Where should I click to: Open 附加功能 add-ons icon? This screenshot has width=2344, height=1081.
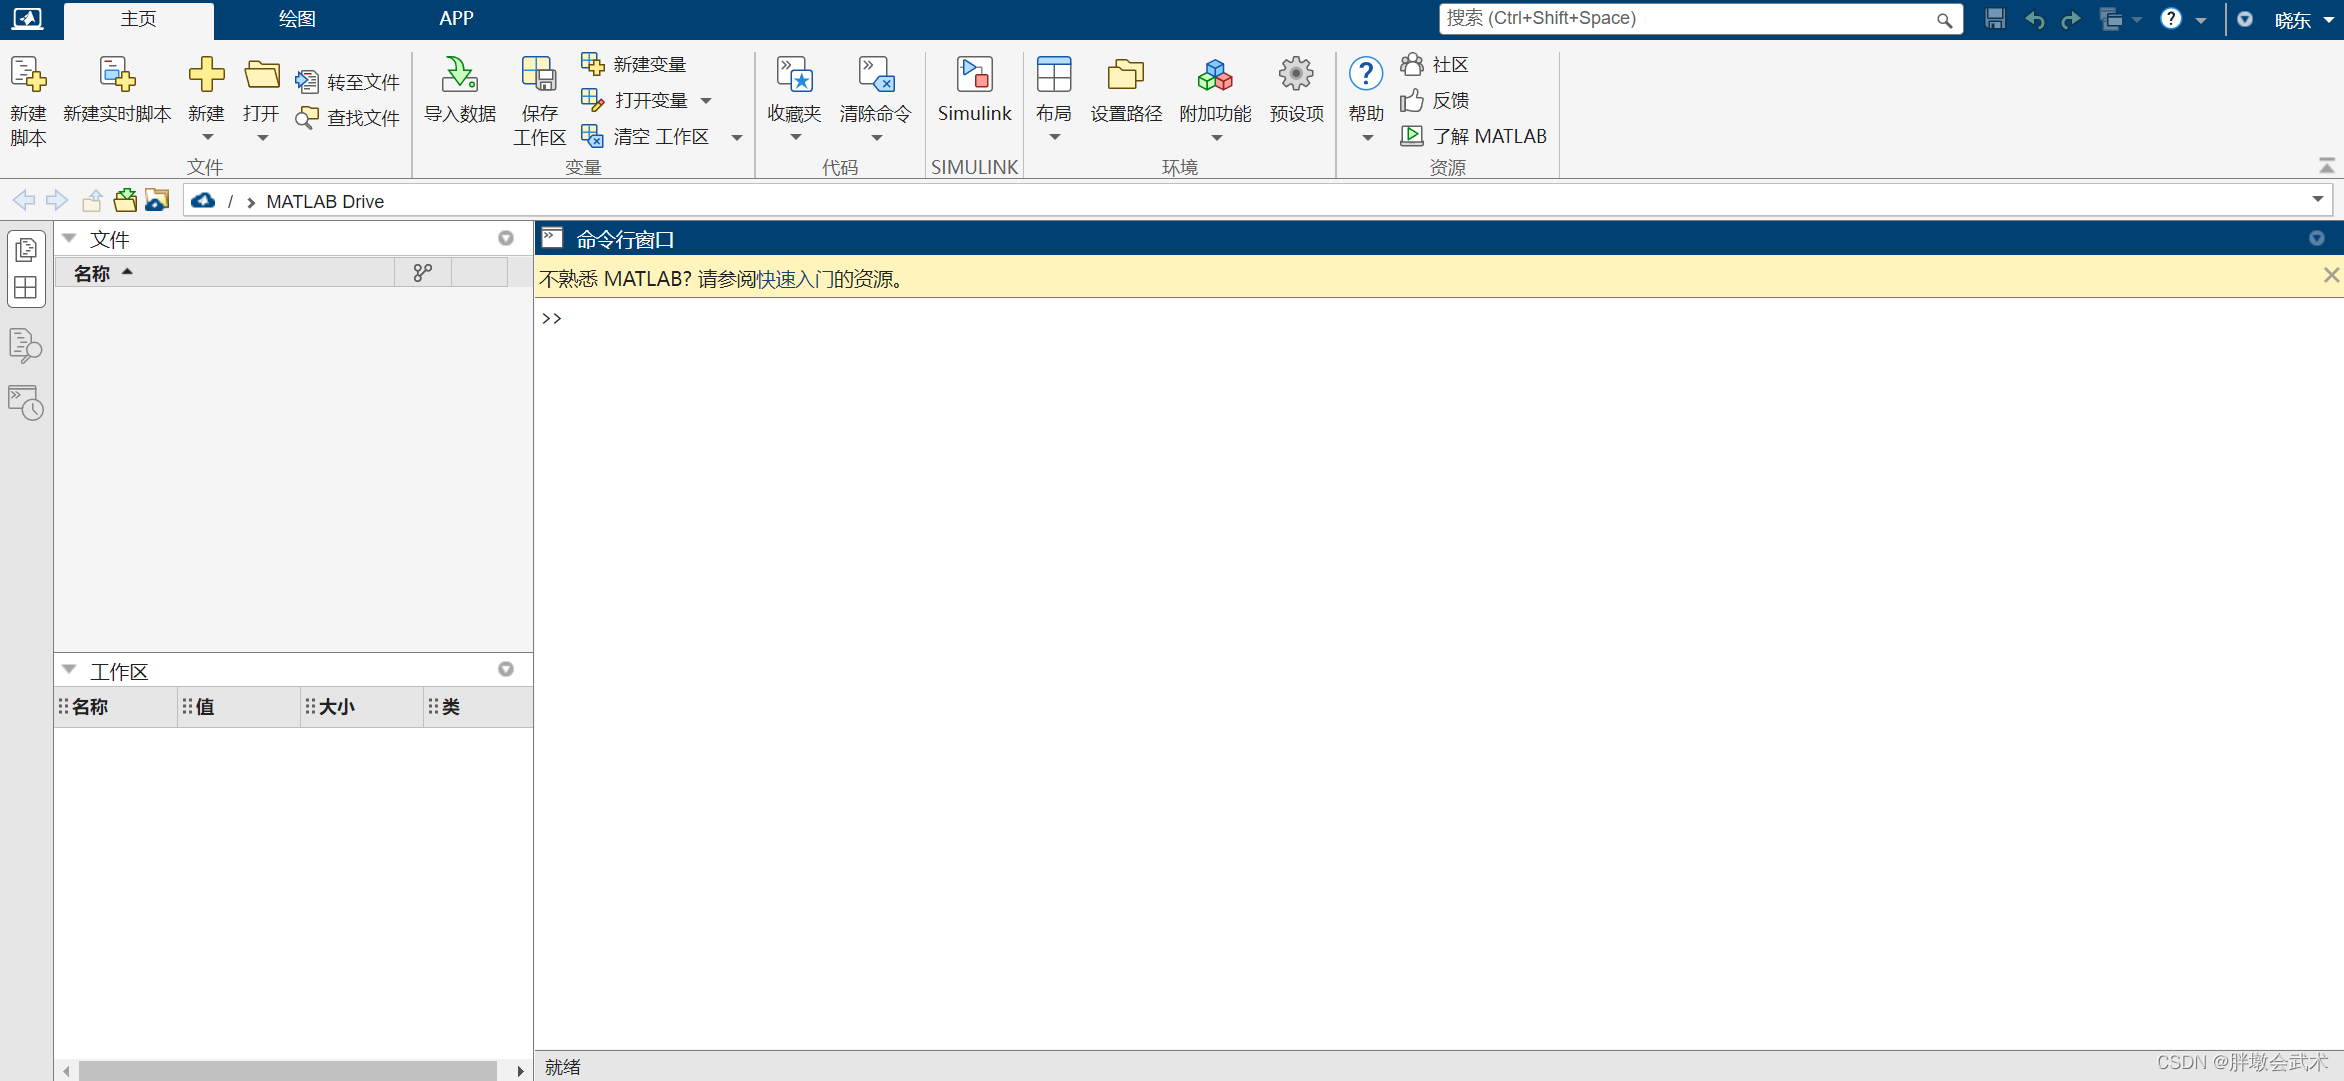pyautogui.click(x=1215, y=75)
